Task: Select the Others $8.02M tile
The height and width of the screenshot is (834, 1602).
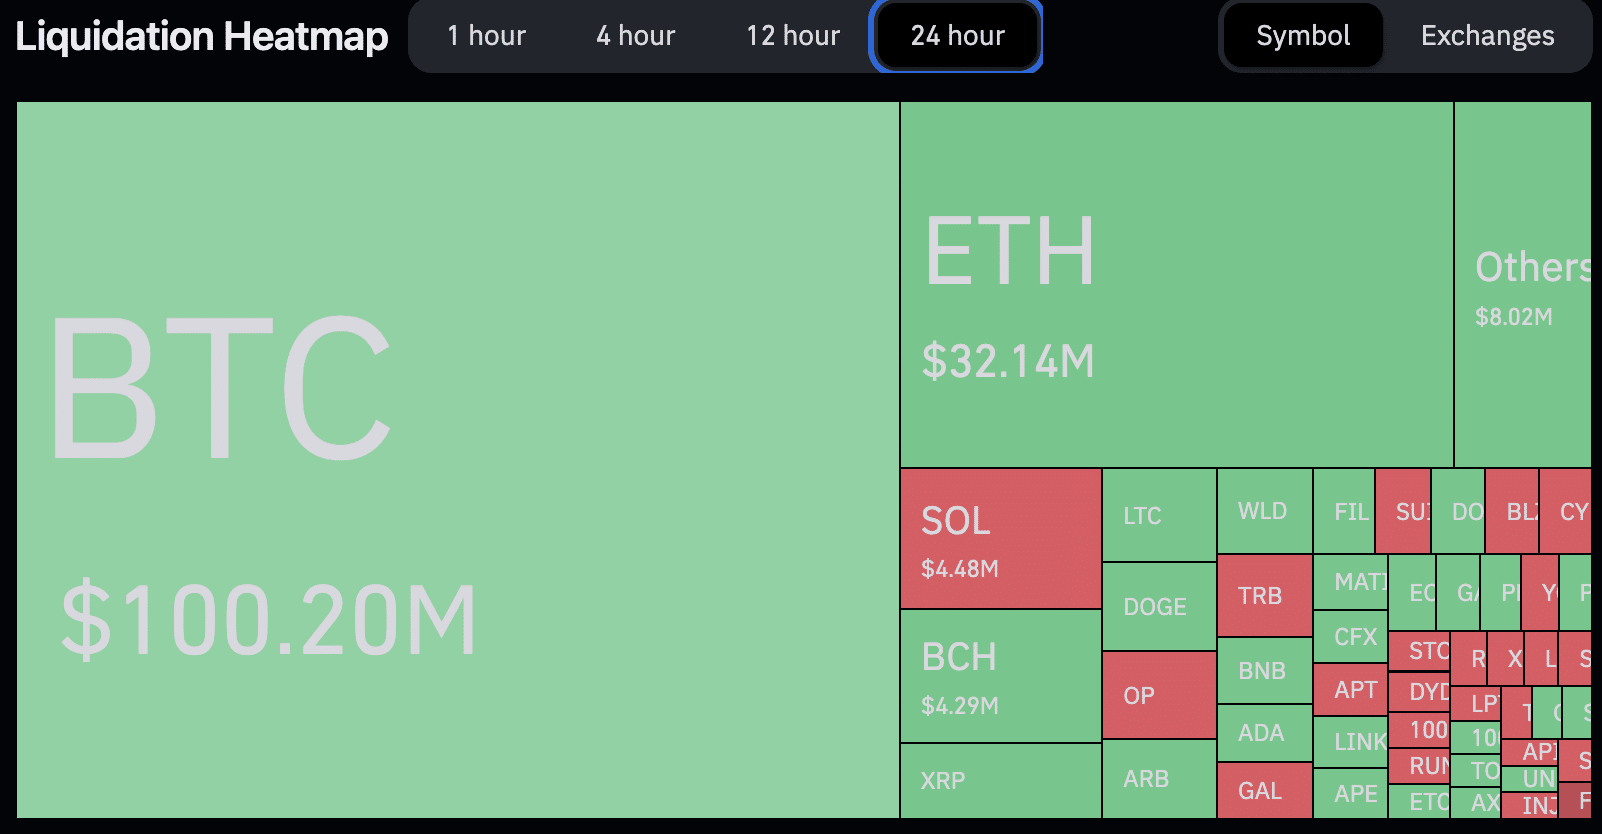Action: (1522, 285)
